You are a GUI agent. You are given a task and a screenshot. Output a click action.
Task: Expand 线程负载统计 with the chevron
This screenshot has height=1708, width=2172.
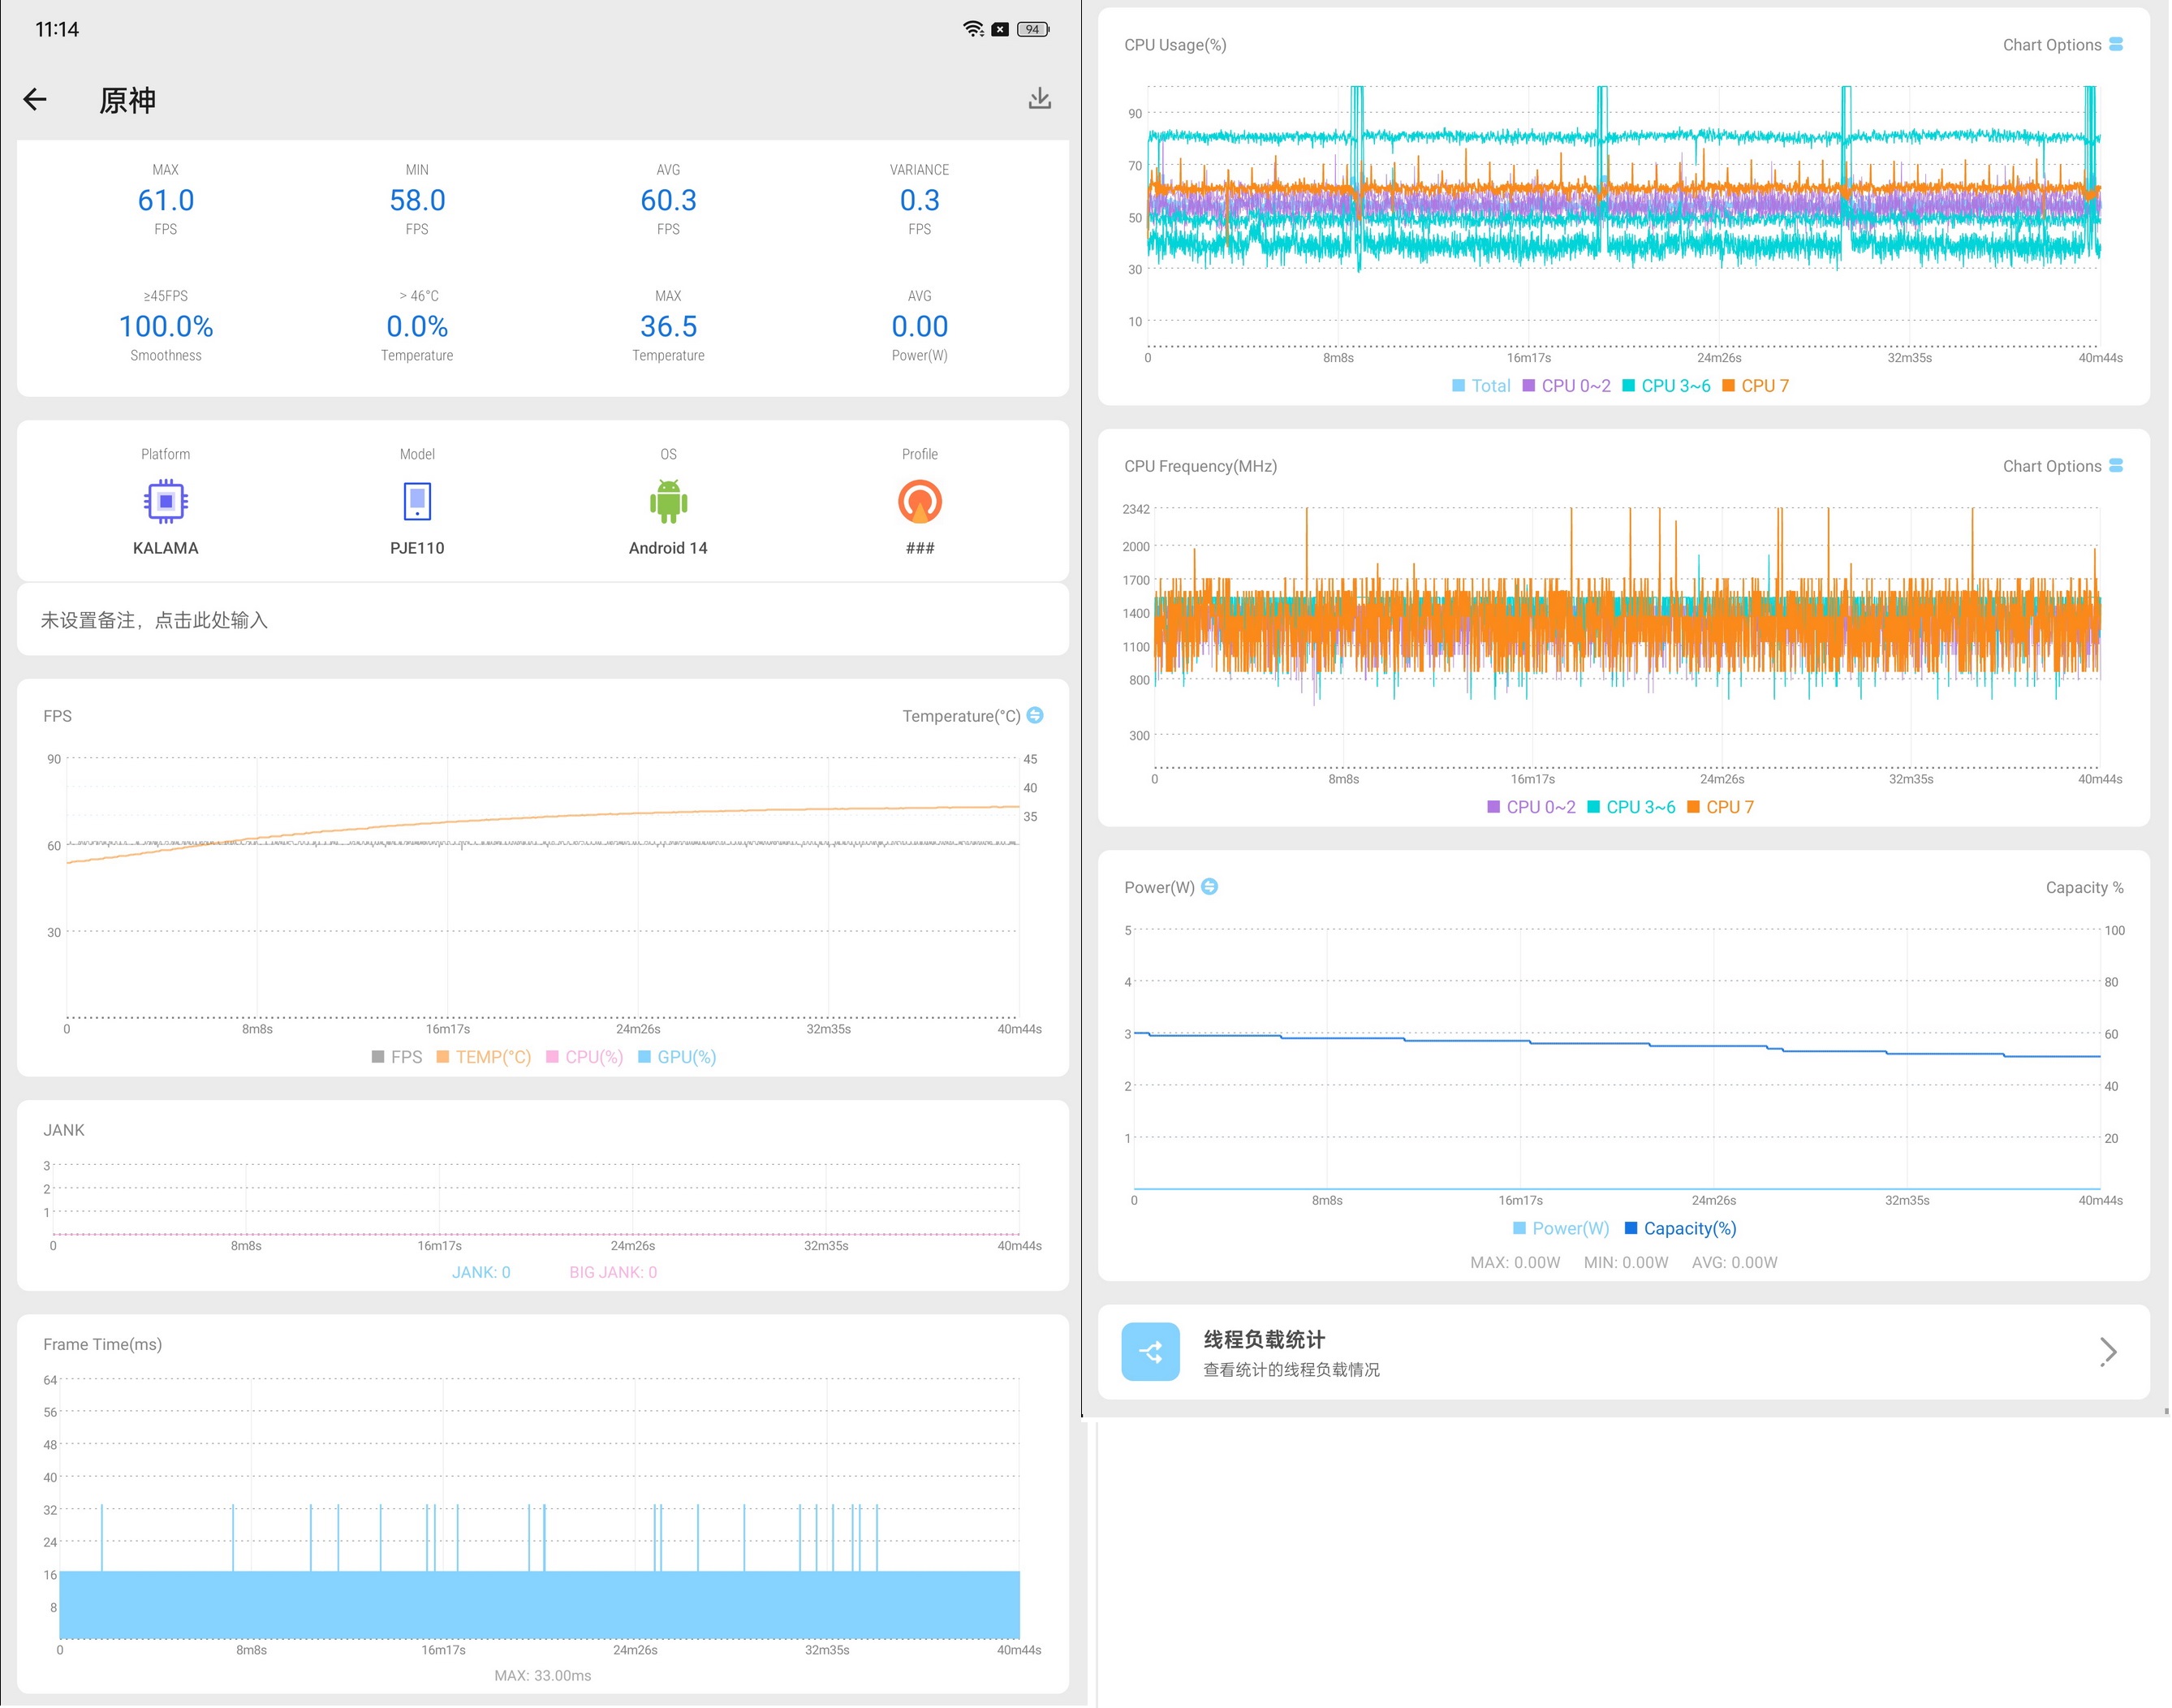(x=2108, y=1352)
